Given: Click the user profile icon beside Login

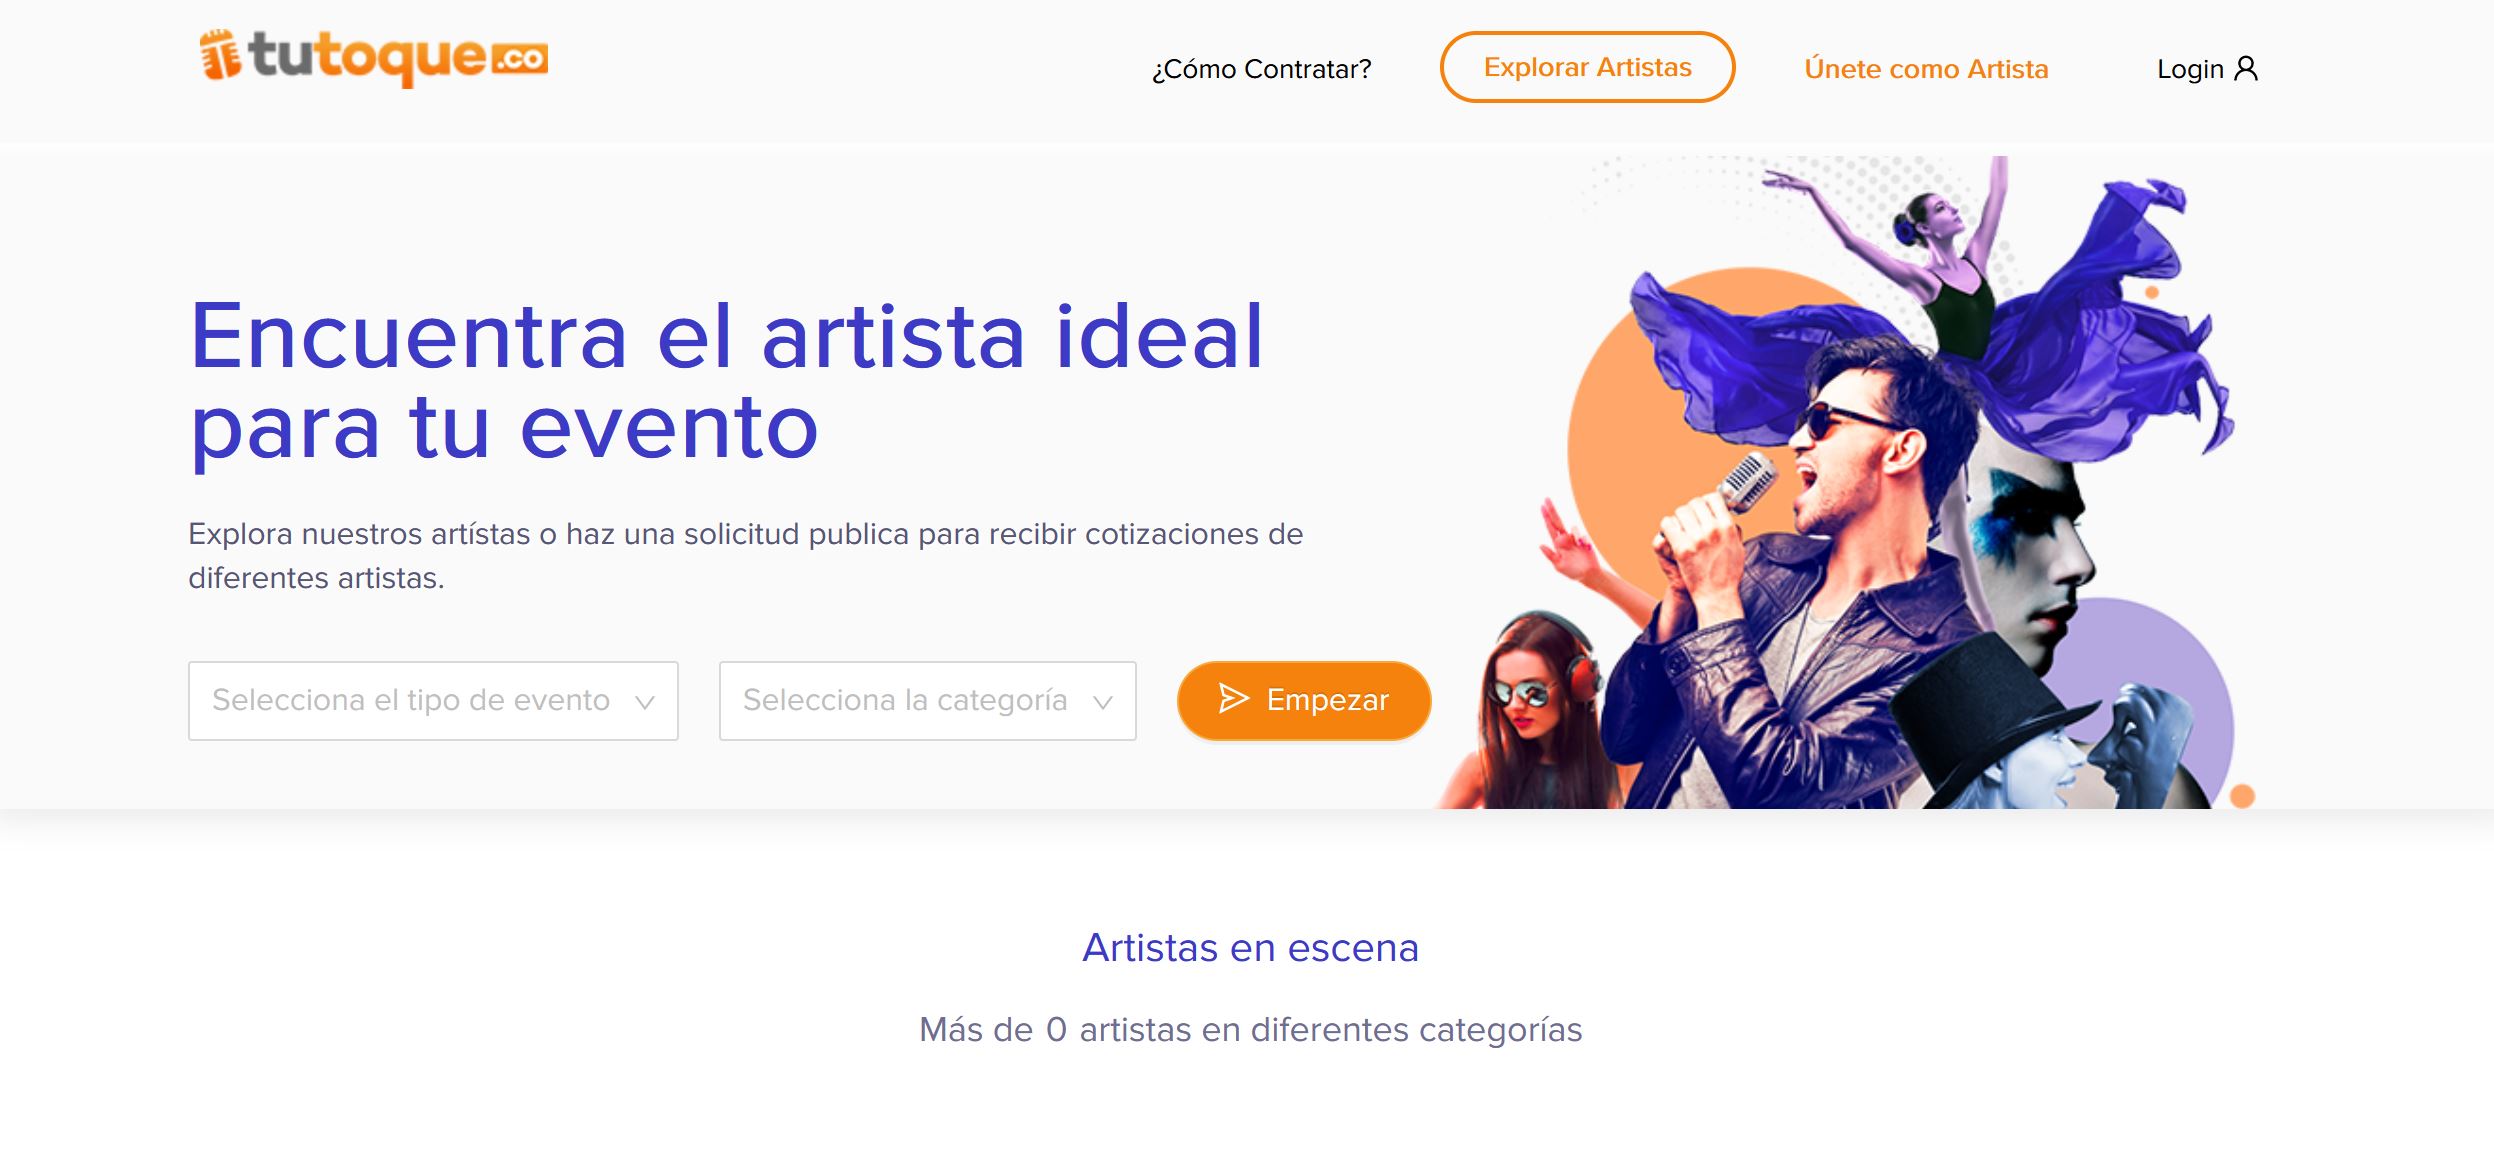Looking at the screenshot, I should [x=2246, y=68].
